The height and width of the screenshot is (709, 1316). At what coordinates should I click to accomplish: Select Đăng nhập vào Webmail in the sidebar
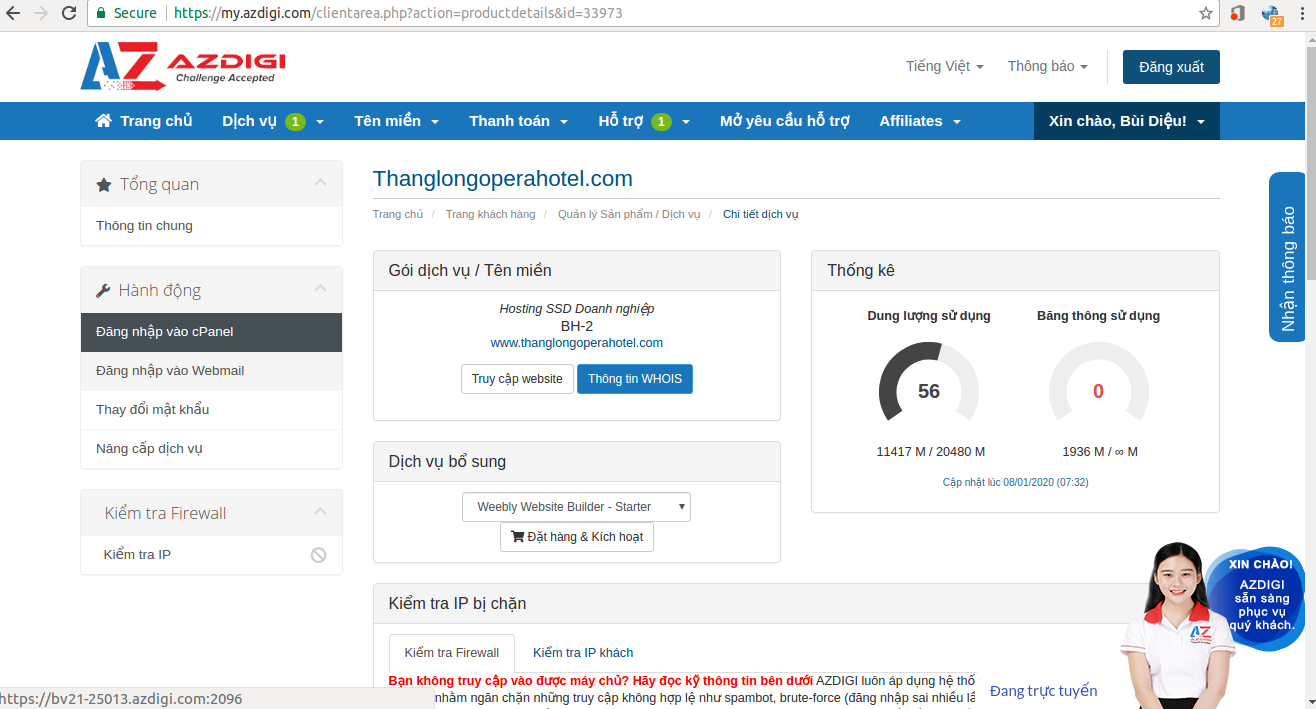pyautogui.click(x=211, y=371)
